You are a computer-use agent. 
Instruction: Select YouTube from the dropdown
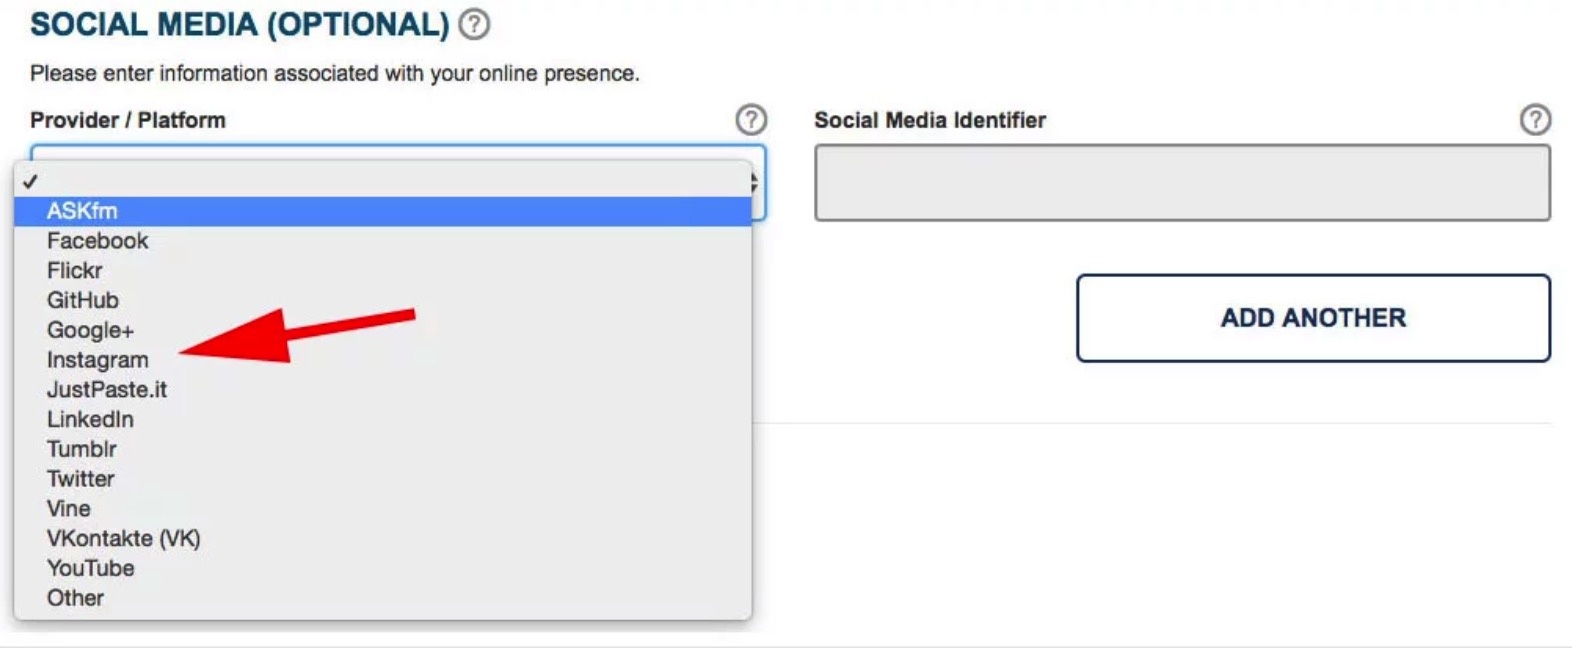pos(90,568)
